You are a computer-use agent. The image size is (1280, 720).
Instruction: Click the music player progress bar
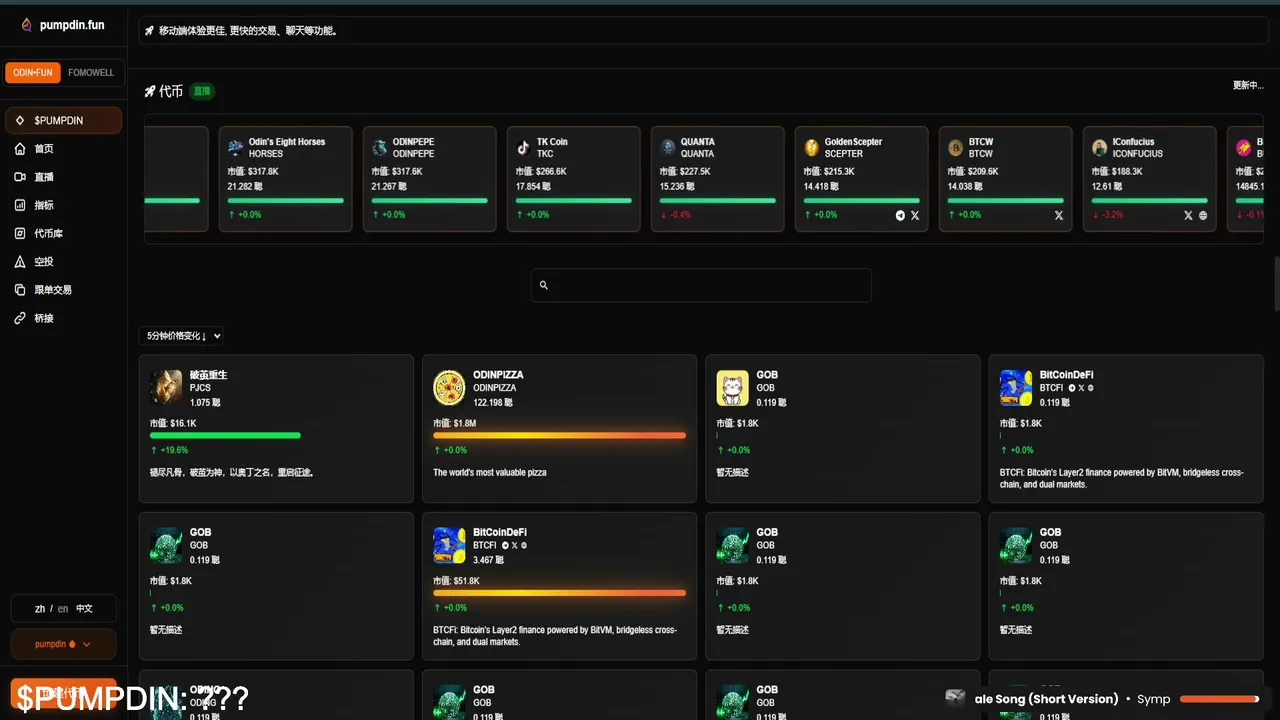(1219, 699)
